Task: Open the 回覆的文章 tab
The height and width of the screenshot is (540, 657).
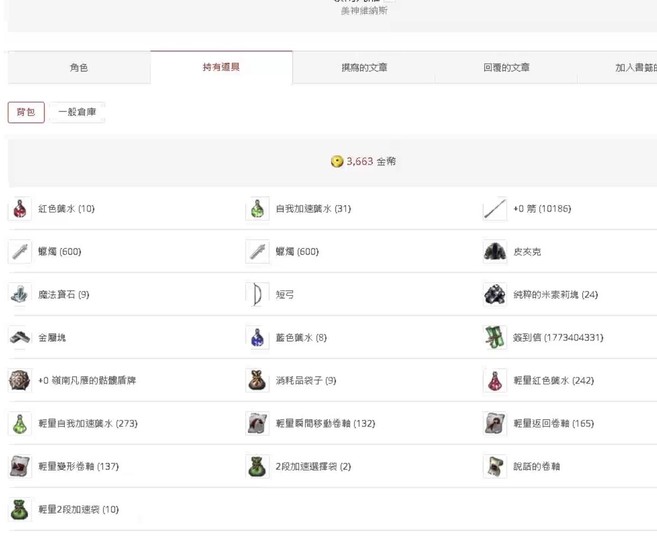Action: (506, 68)
